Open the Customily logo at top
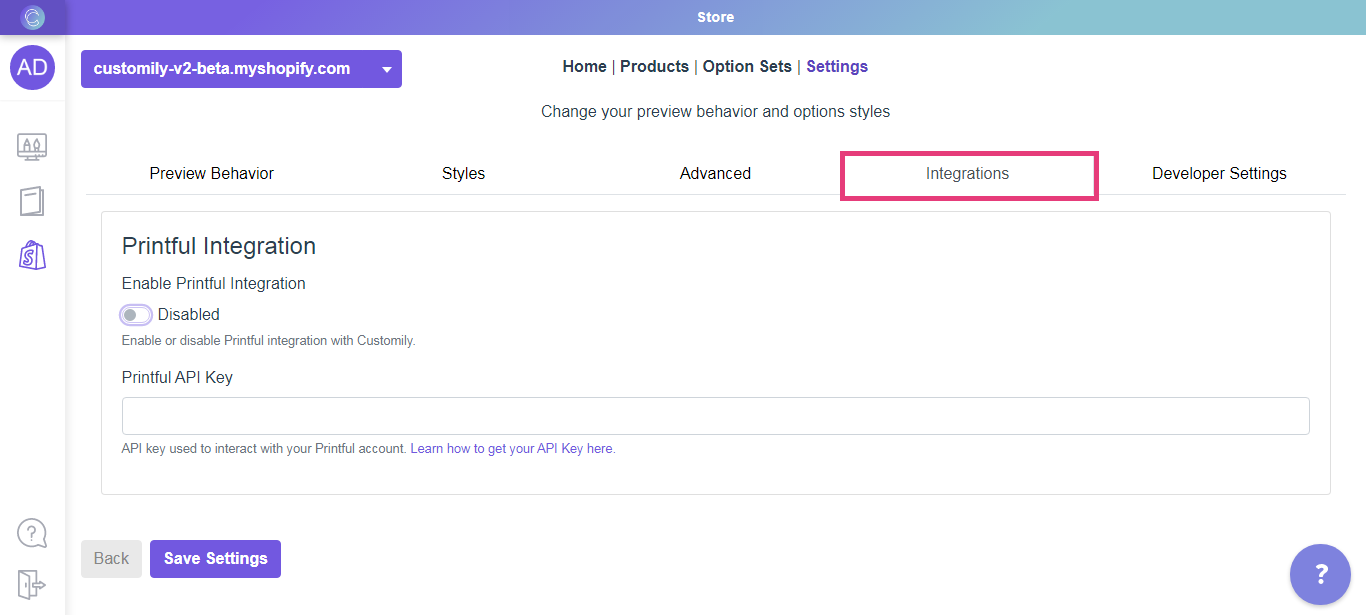The height and width of the screenshot is (615, 1366). point(33,17)
